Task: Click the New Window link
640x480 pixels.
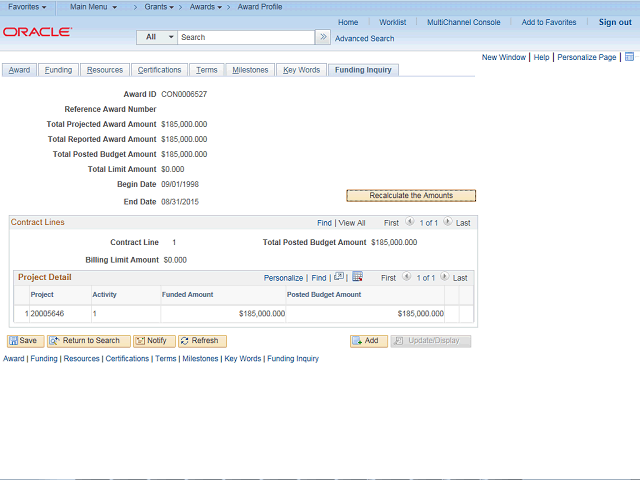Action: pos(504,57)
